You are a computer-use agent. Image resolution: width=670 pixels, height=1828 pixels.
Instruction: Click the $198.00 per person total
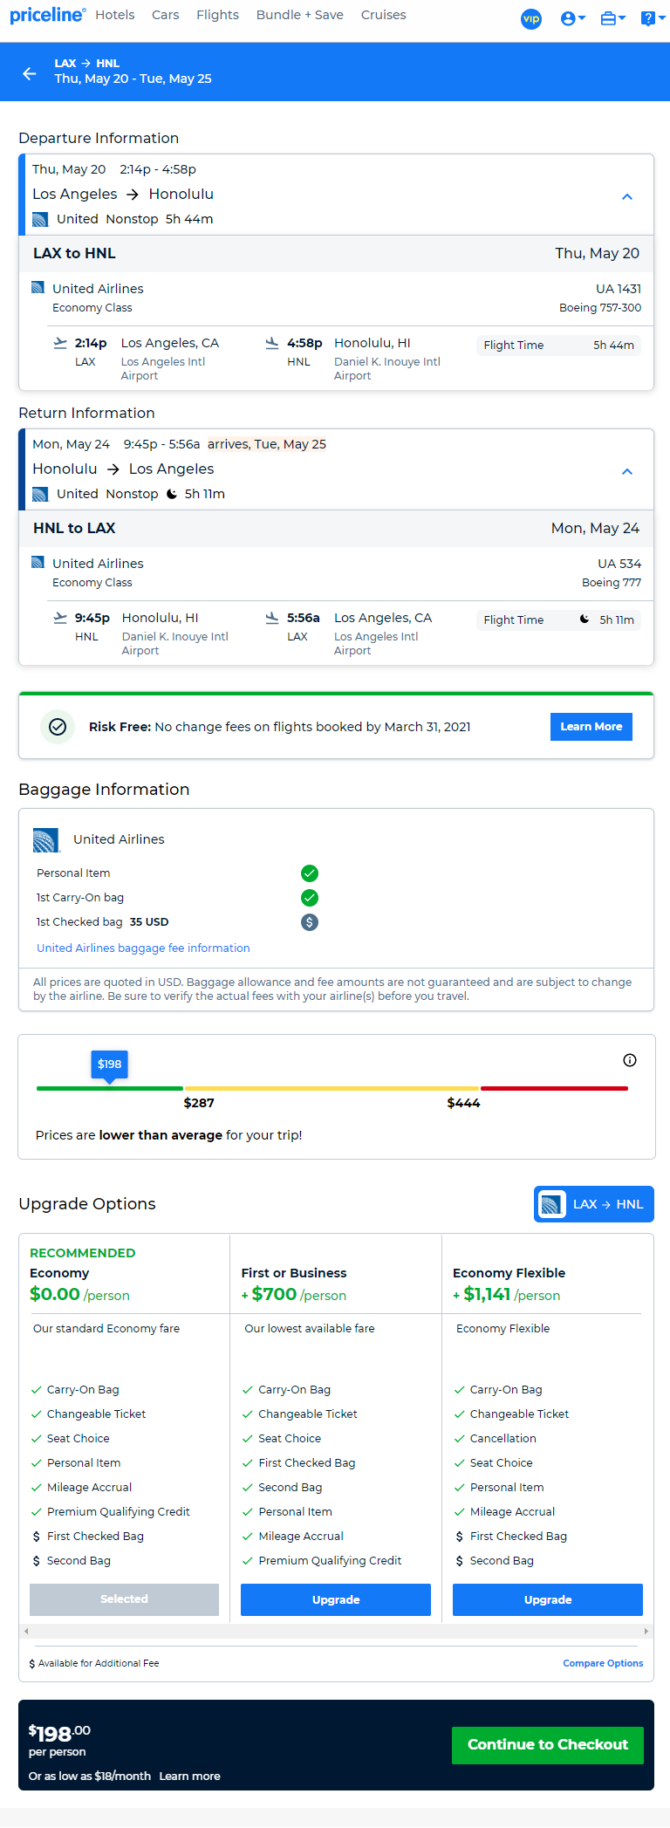click(x=59, y=1740)
